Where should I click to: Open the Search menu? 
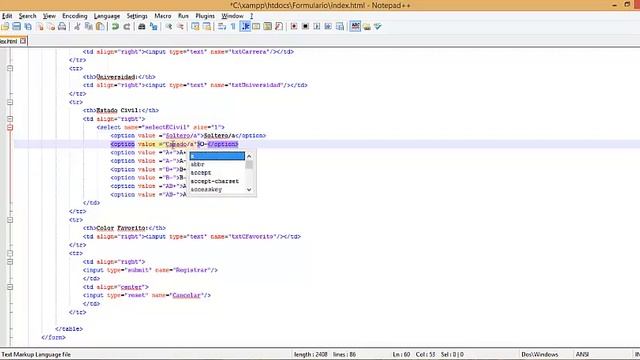[27, 16]
